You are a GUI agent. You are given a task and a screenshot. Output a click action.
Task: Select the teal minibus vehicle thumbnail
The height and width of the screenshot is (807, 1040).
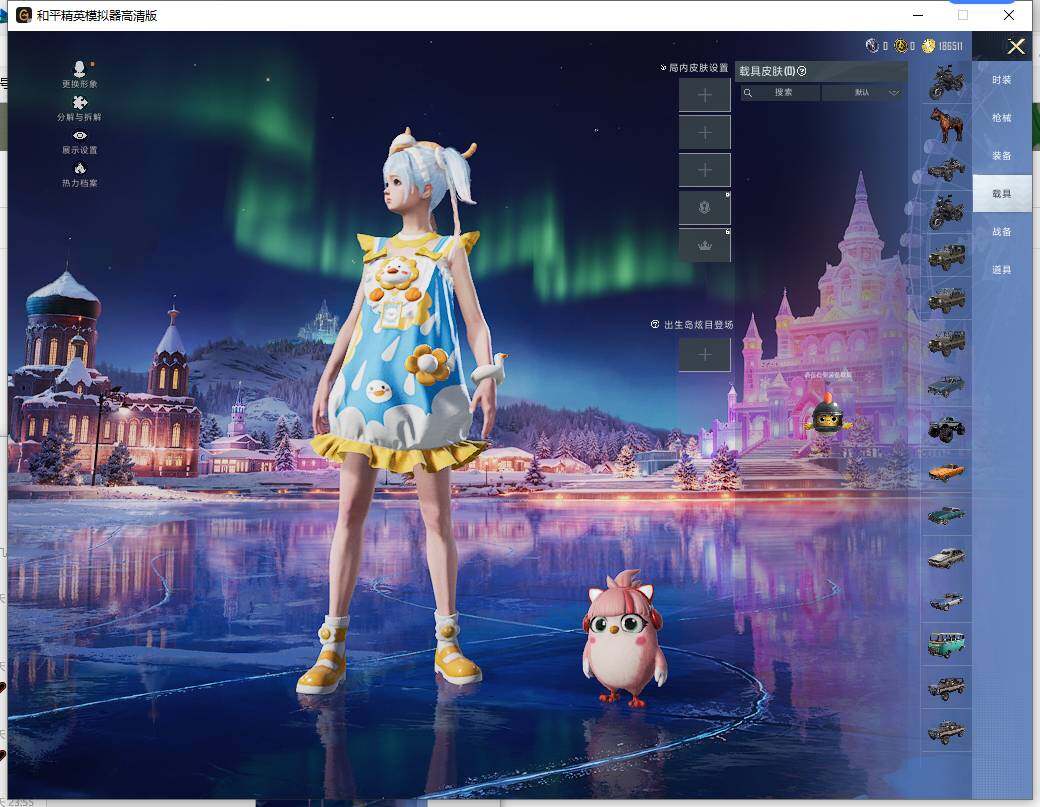[x=946, y=645]
